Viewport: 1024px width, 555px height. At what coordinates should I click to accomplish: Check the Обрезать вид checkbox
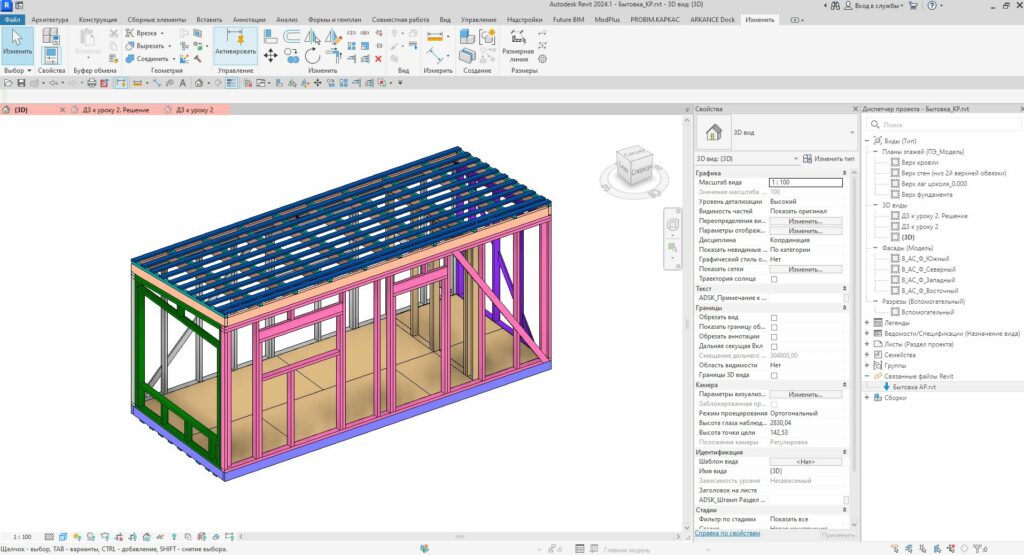click(x=774, y=317)
